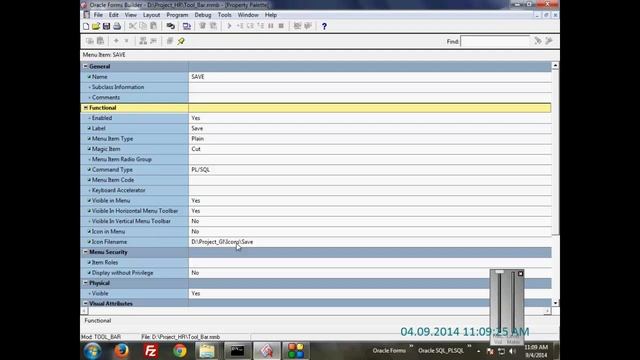640x360 pixels.
Task: Click the Property Class palette icon
Action: [143, 41]
